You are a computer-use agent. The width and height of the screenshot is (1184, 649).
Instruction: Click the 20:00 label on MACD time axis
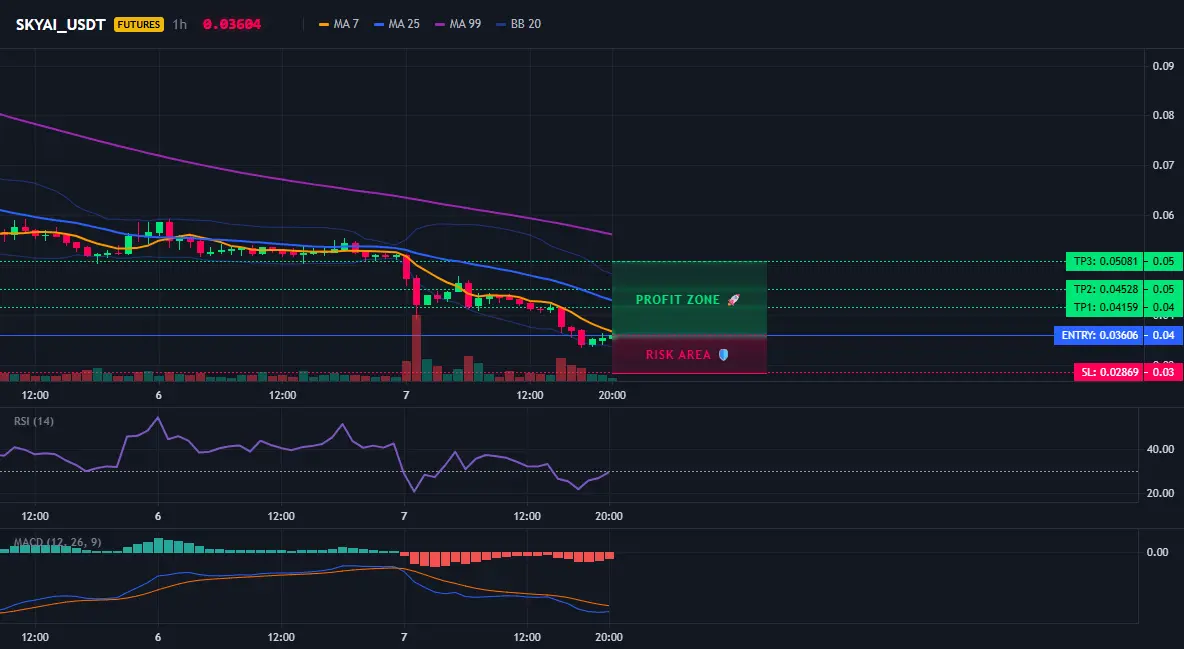(609, 637)
